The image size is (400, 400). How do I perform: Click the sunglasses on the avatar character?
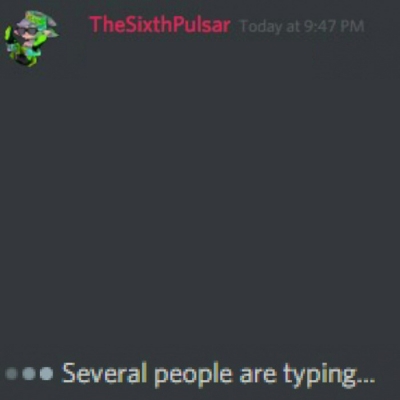click(27, 32)
